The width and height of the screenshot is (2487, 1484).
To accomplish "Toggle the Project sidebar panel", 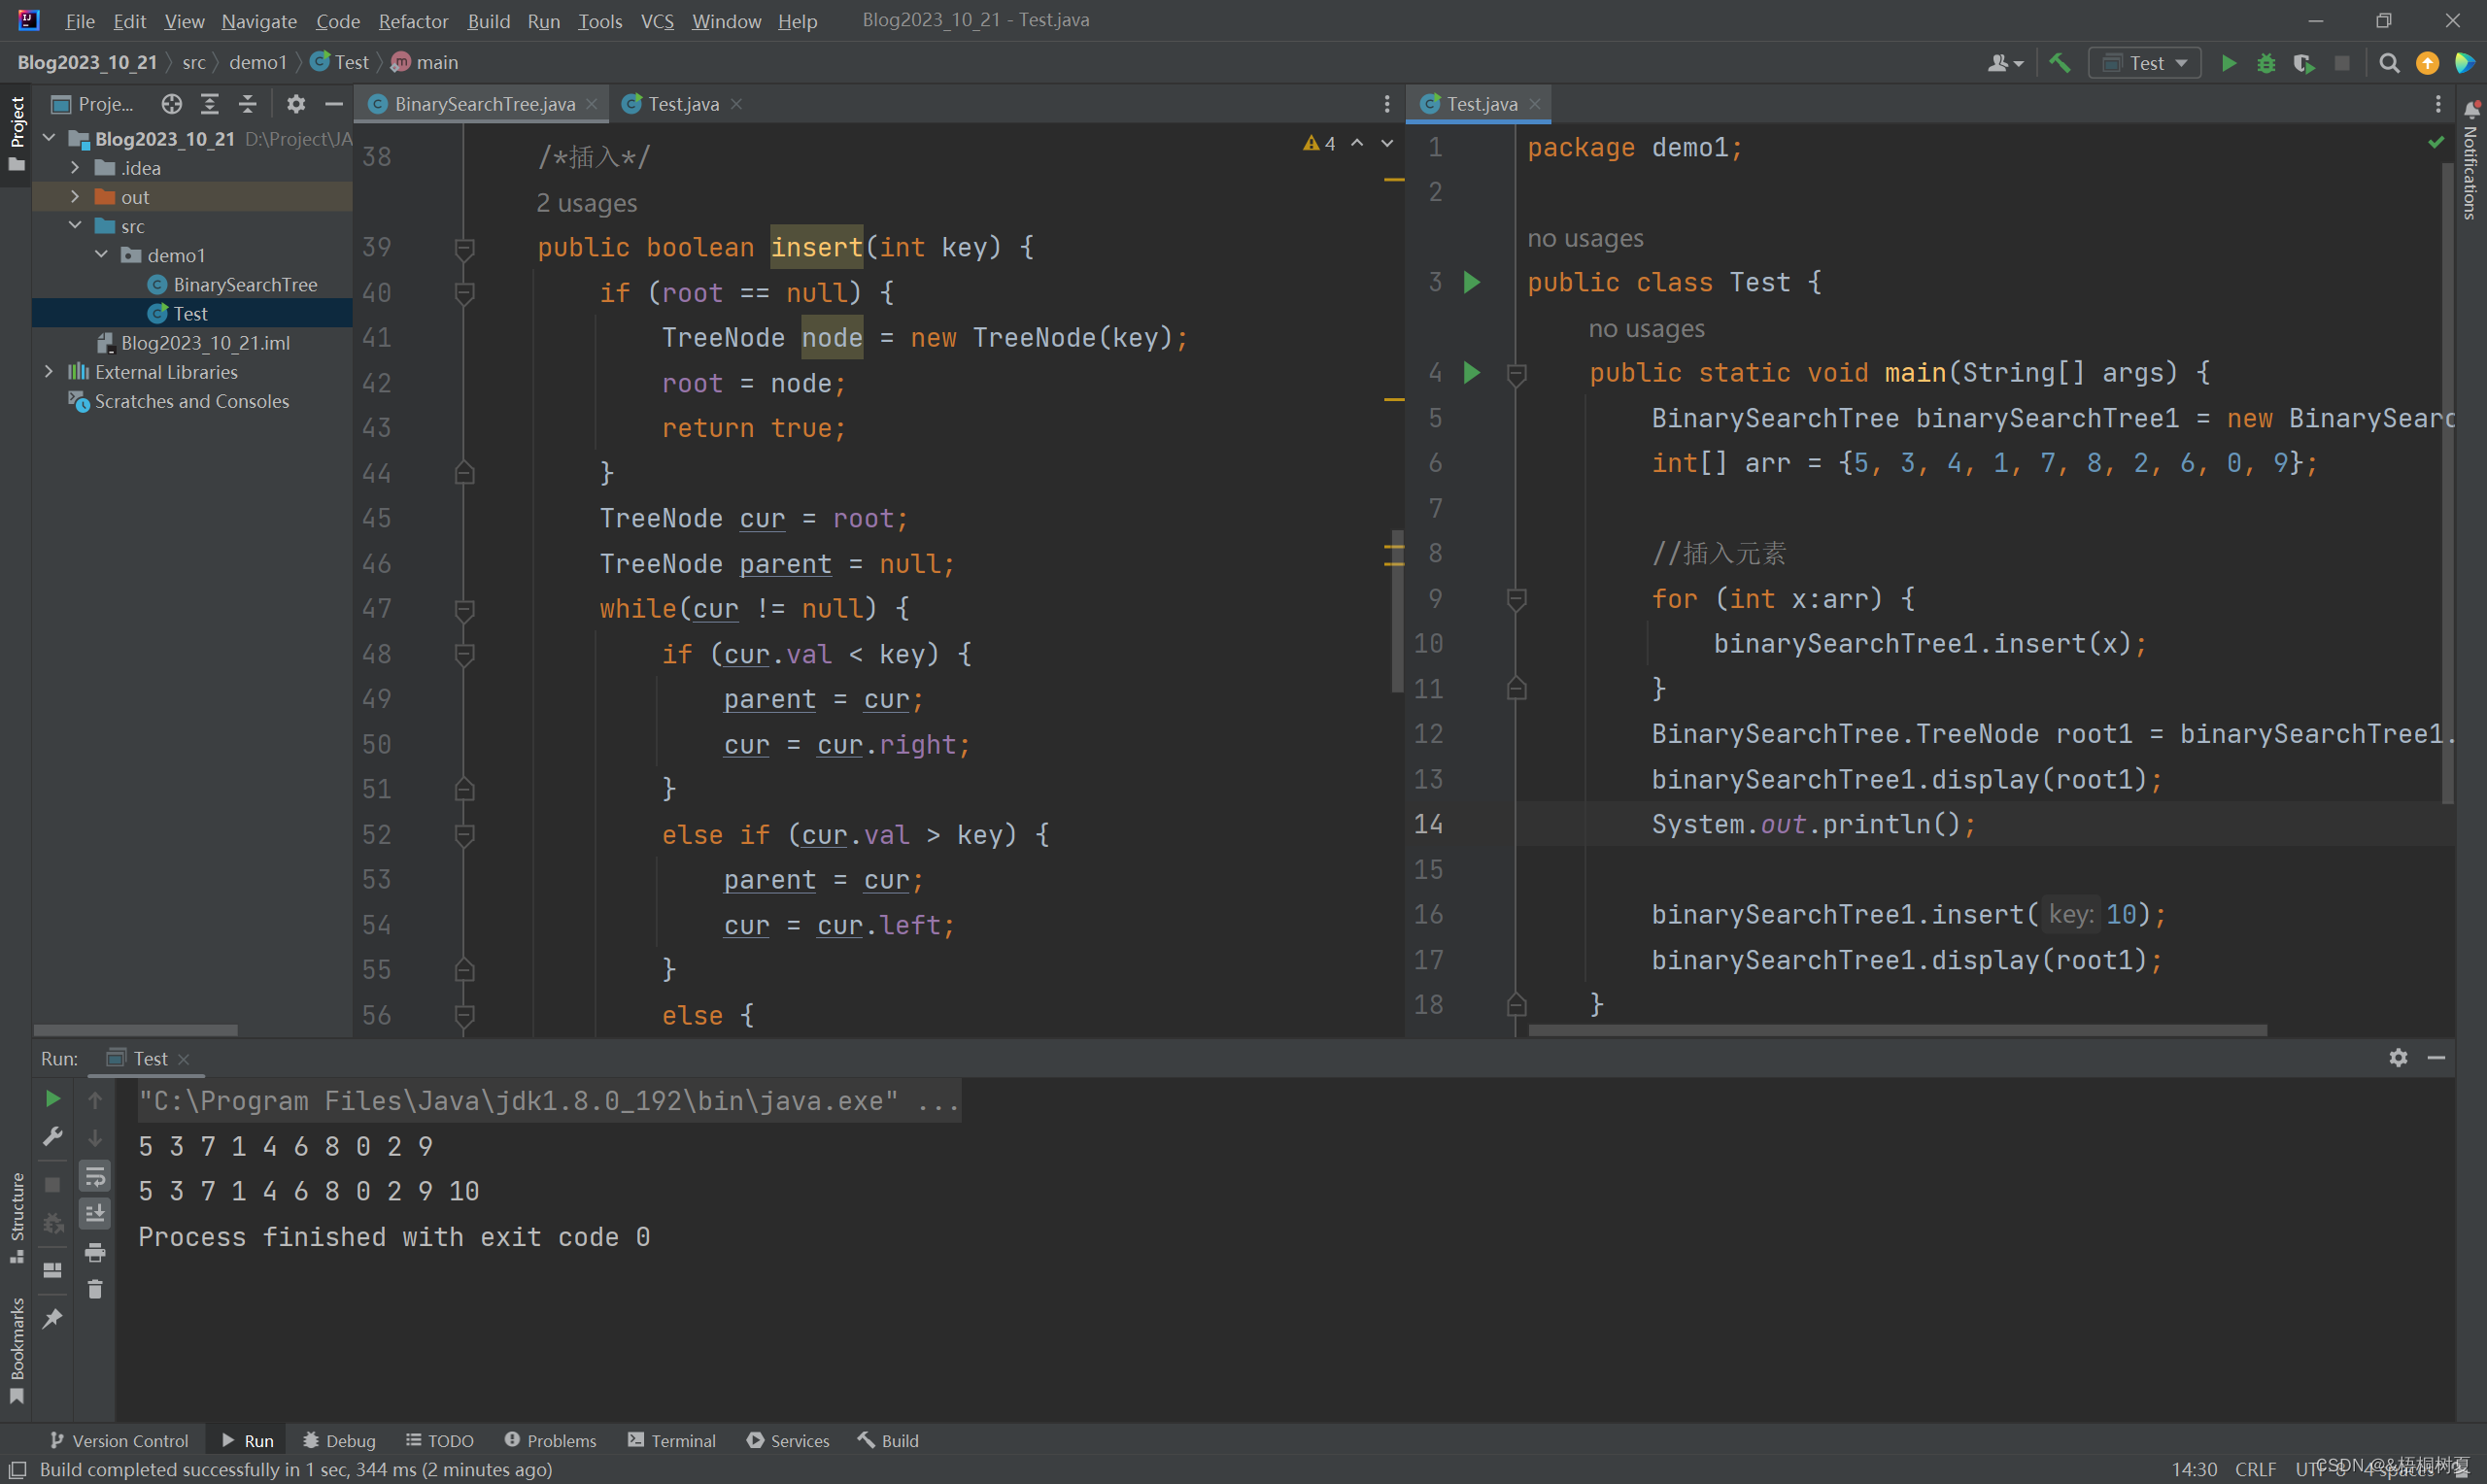I will (x=16, y=134).
